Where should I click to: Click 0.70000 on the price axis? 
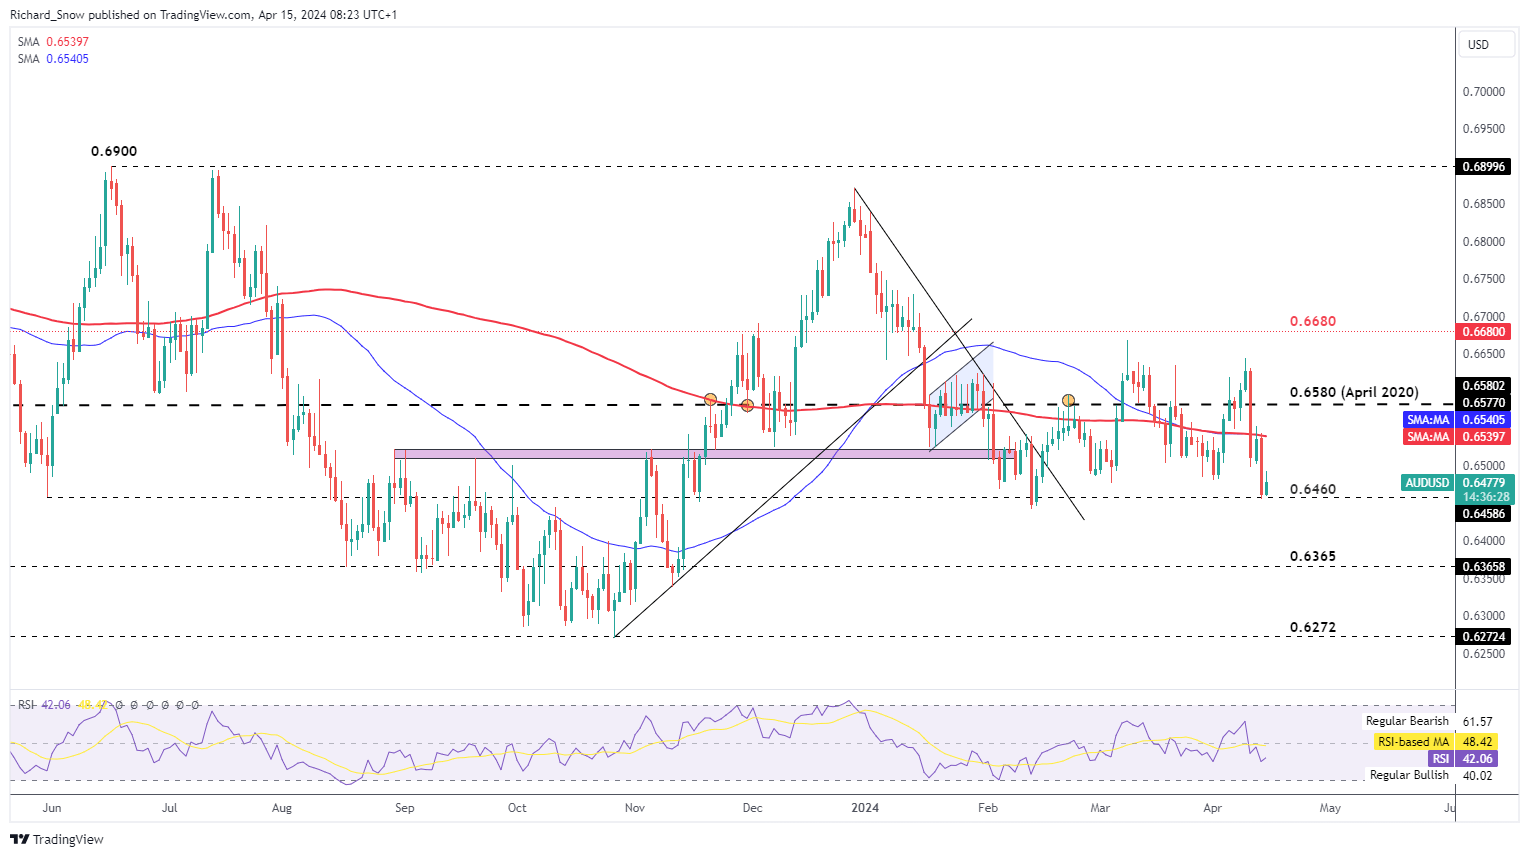1483,92
